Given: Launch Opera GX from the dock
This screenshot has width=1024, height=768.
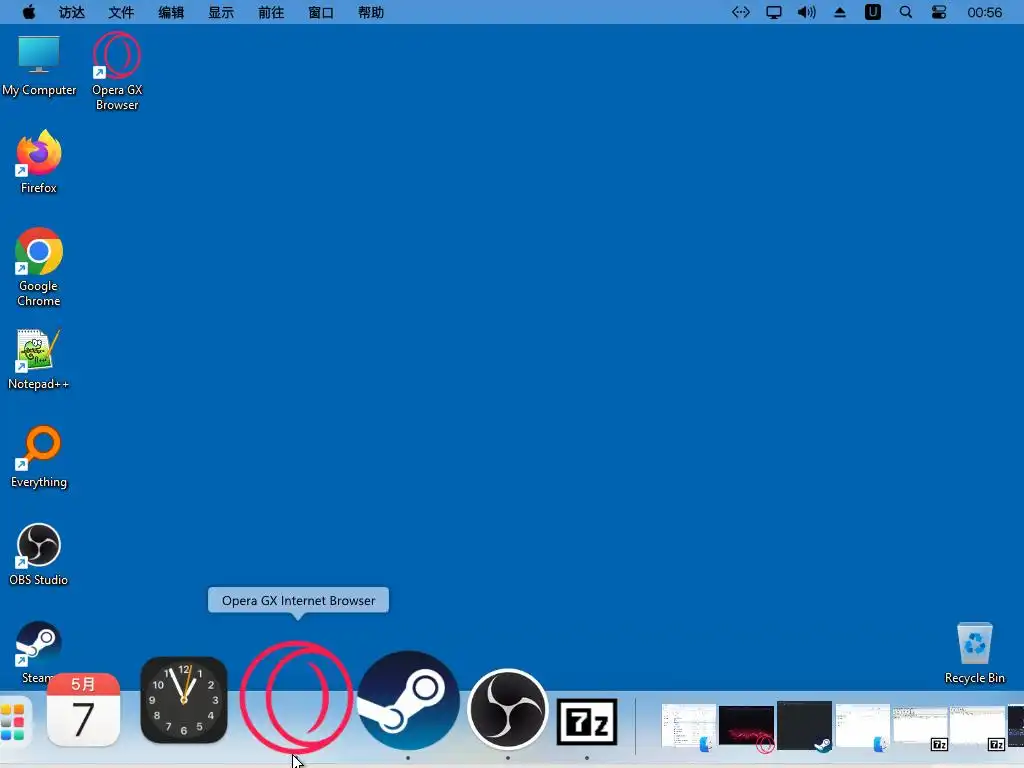Looking at the screenshot, I should point(296,696).
